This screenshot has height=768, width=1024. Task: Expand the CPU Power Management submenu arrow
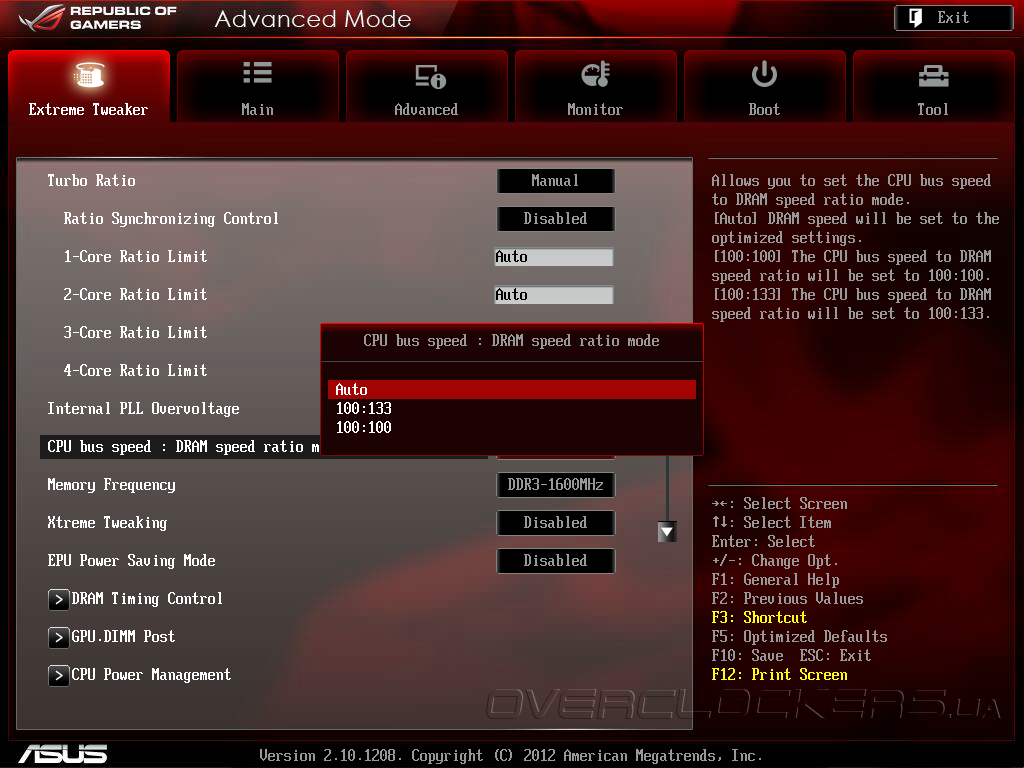(59, 675)
